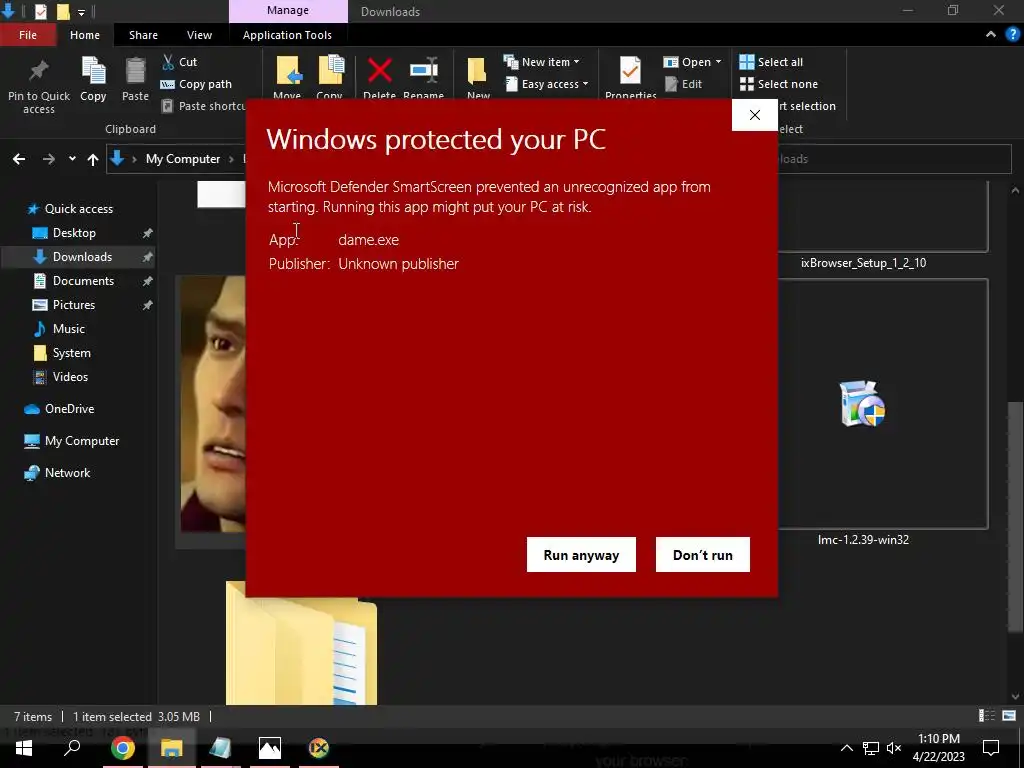The image size is (1024, 768).
Task: Open the recent locations dropdown arrow
Action: 72,159
